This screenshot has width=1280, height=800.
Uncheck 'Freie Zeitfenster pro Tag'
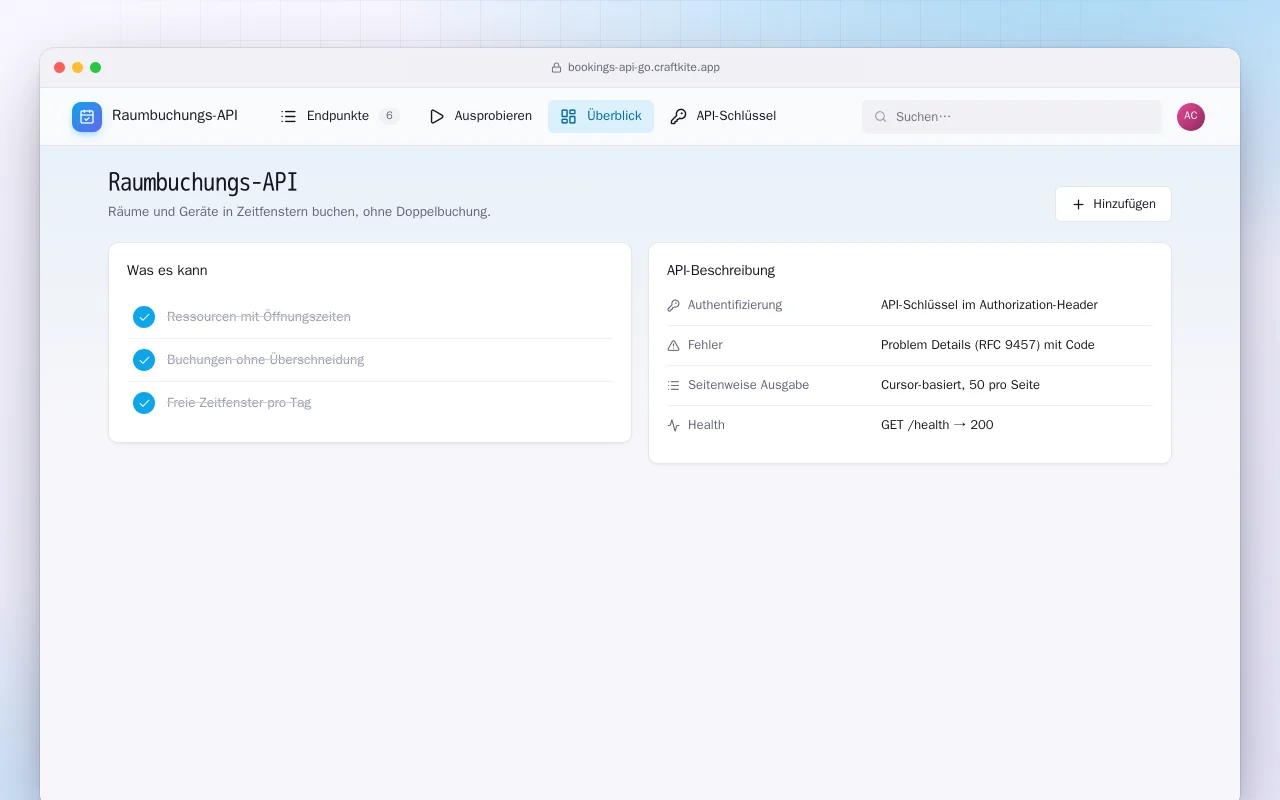pyautogui.click(x=144, y=403)
